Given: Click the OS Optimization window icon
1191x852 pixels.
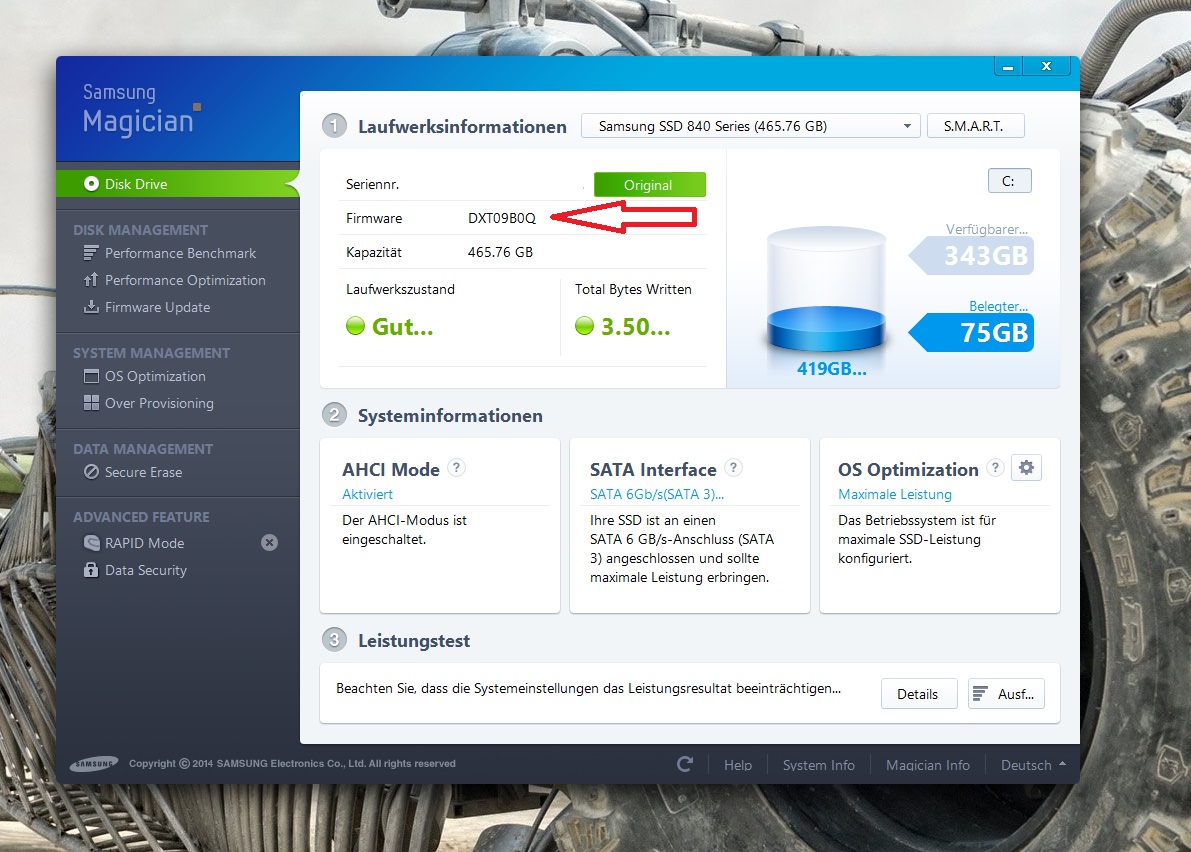Looking at the screenshot, I should pyautogui.click(x=91, y=376).
